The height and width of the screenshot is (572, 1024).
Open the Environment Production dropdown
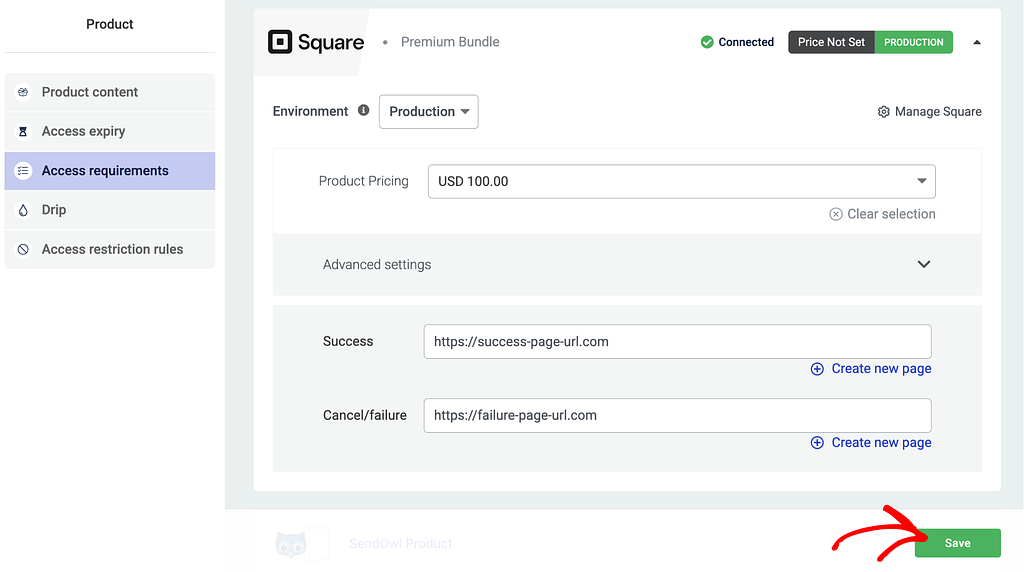[428, 112]
